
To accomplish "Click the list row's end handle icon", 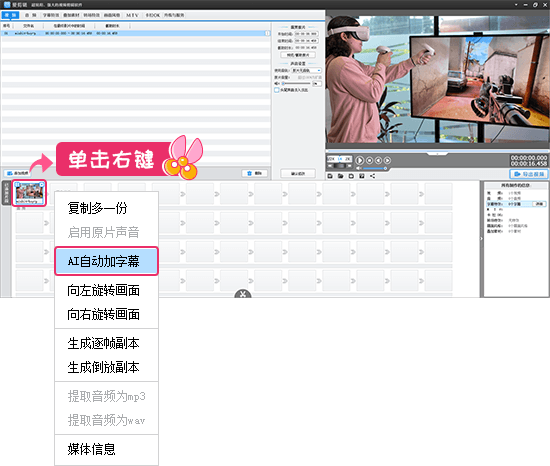I will click(x=268, y=33).
